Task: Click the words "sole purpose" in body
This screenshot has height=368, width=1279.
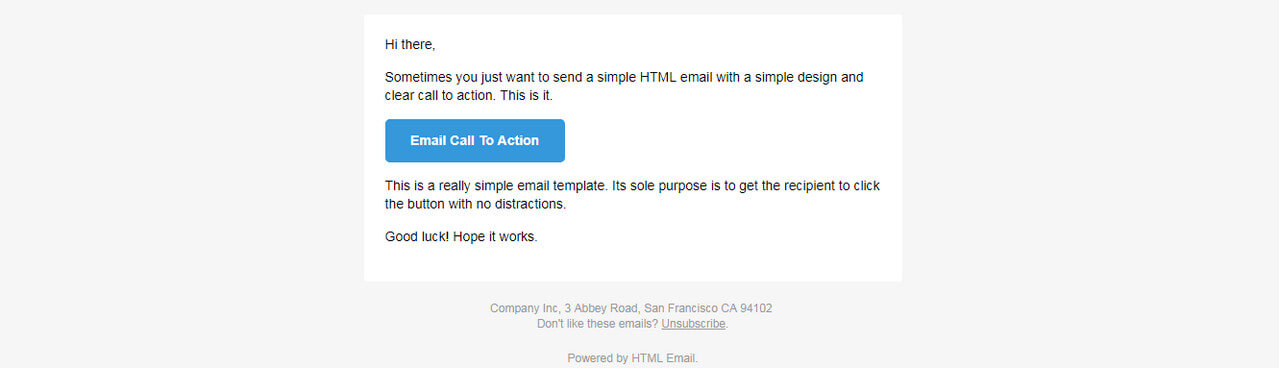Action: pos(668,186)
